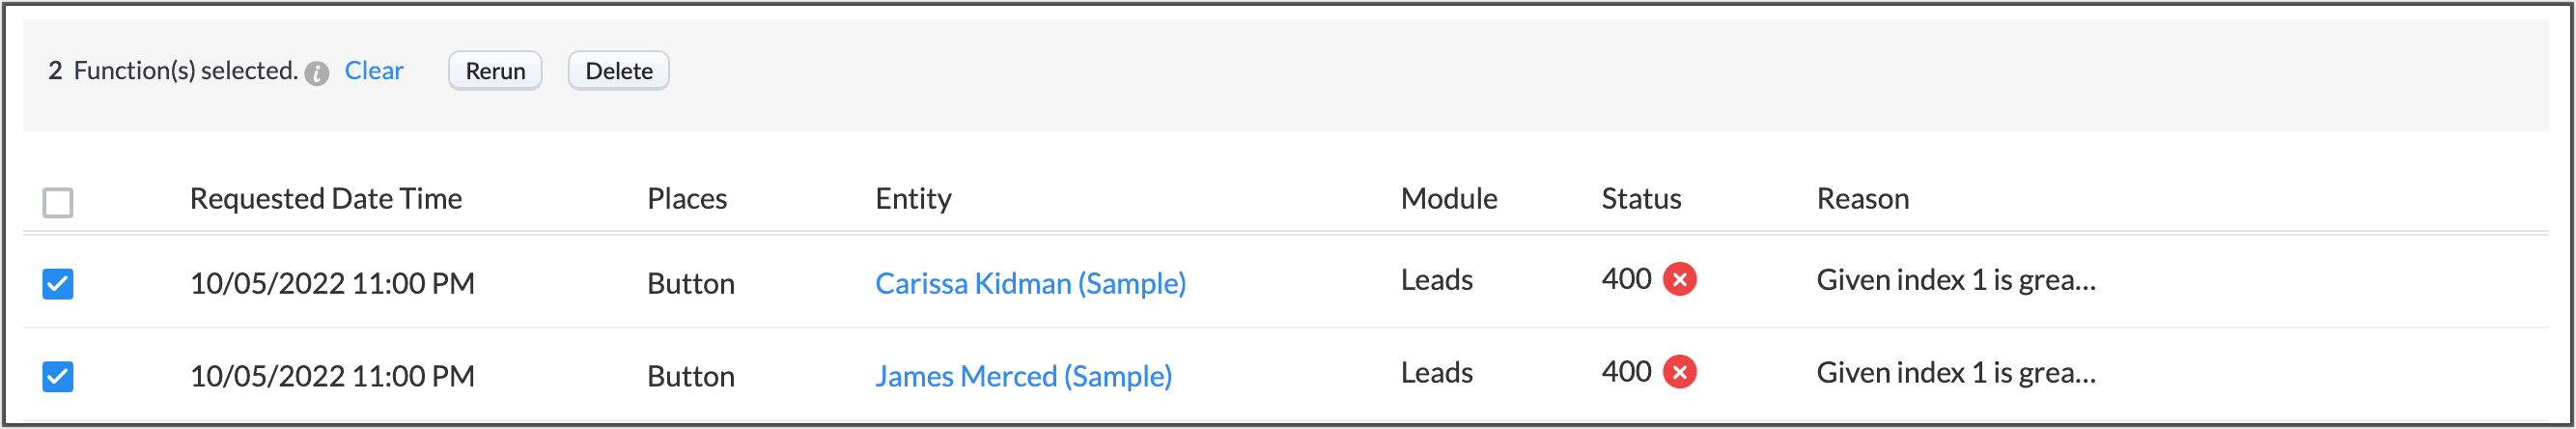Click the Reason column header
This screenshot has width=2576, height=429.
1862,199
